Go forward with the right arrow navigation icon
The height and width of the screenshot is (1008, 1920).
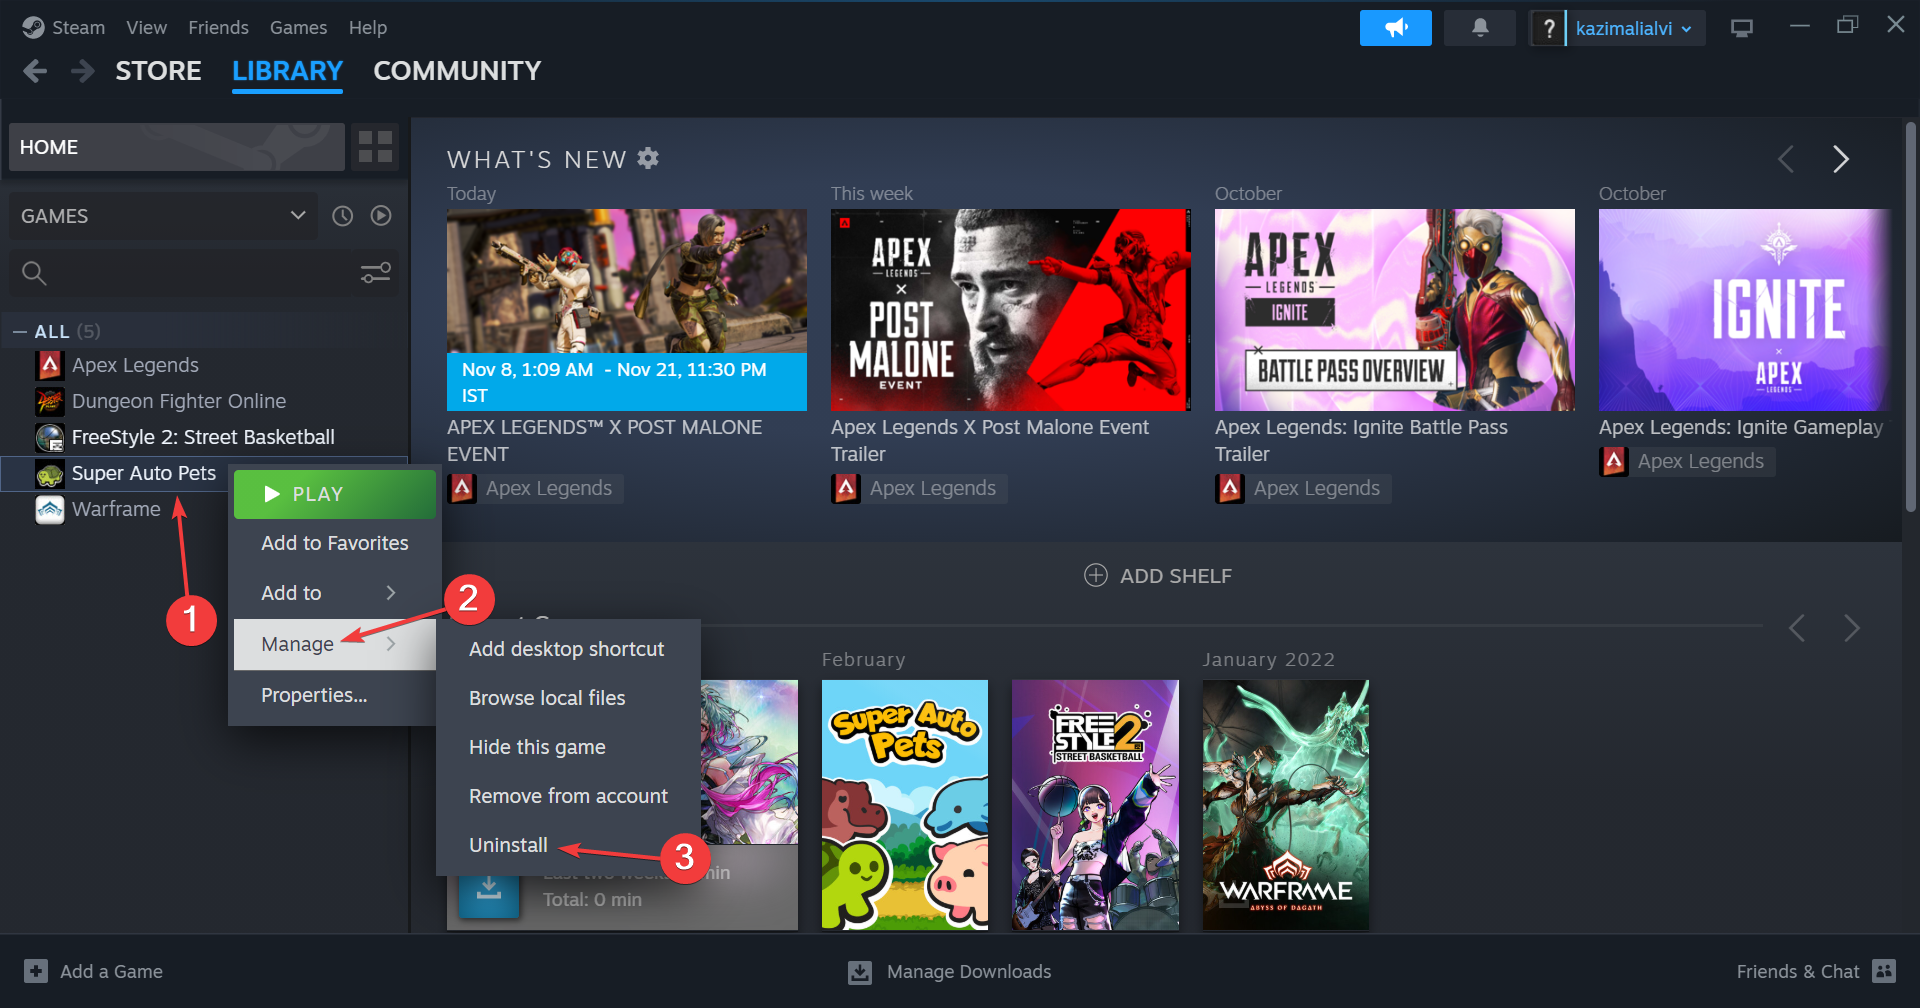[x=83, y=71]
